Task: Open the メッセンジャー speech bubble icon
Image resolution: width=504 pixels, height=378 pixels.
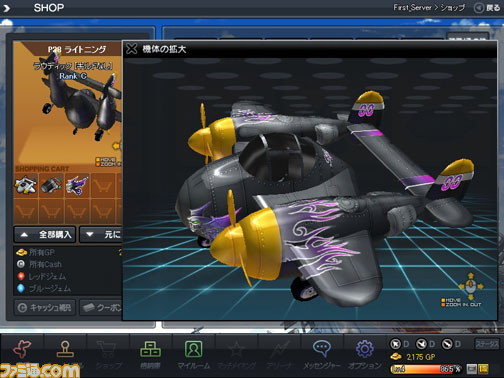Action: point(322,354)
